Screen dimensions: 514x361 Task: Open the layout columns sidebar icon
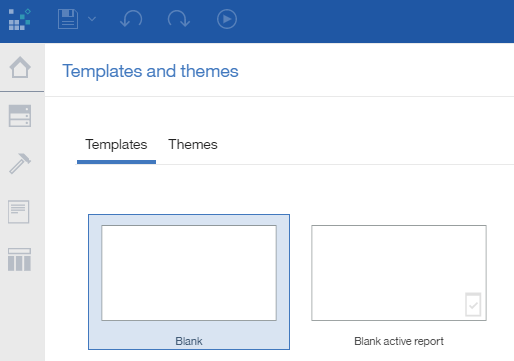19,259
